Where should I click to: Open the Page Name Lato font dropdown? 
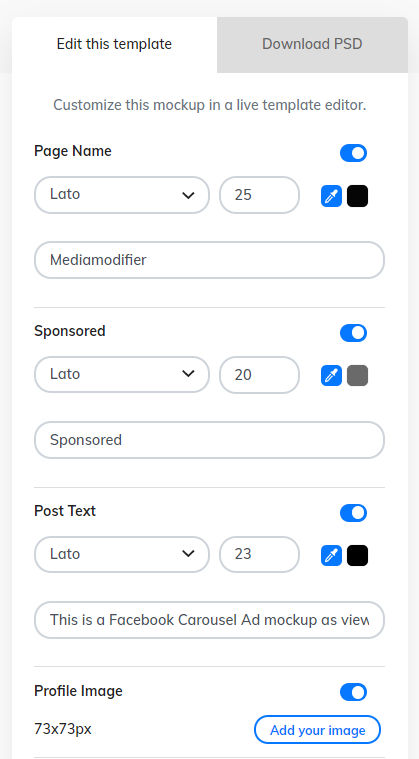122,195
